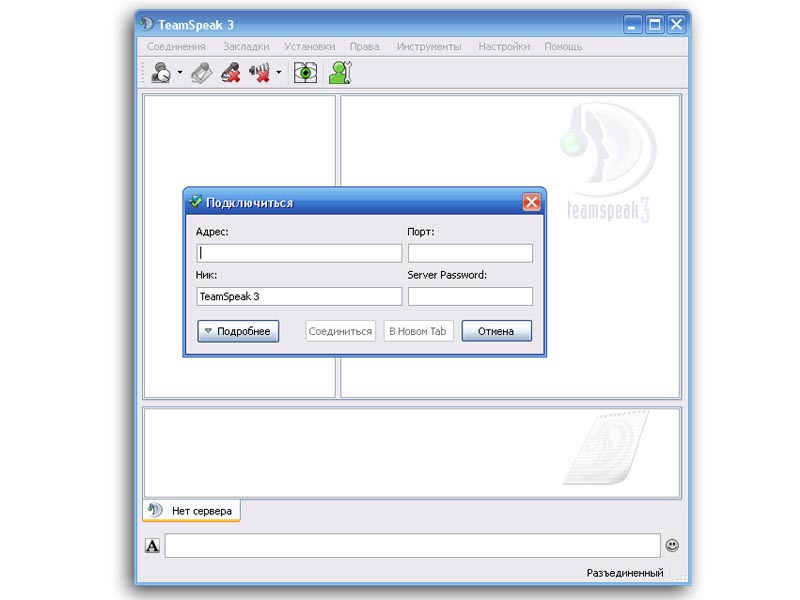
Task: Open the Закладки menu
Action: (x=246, y=46)
